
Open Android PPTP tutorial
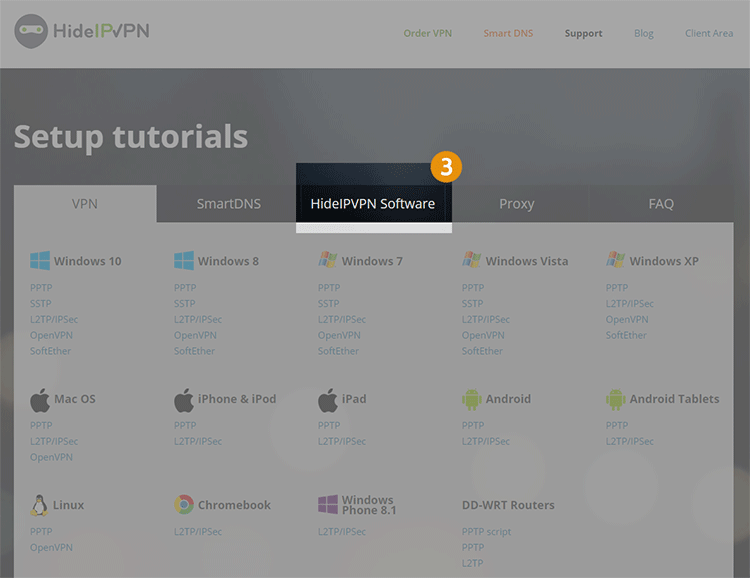[x=473, y=425]
